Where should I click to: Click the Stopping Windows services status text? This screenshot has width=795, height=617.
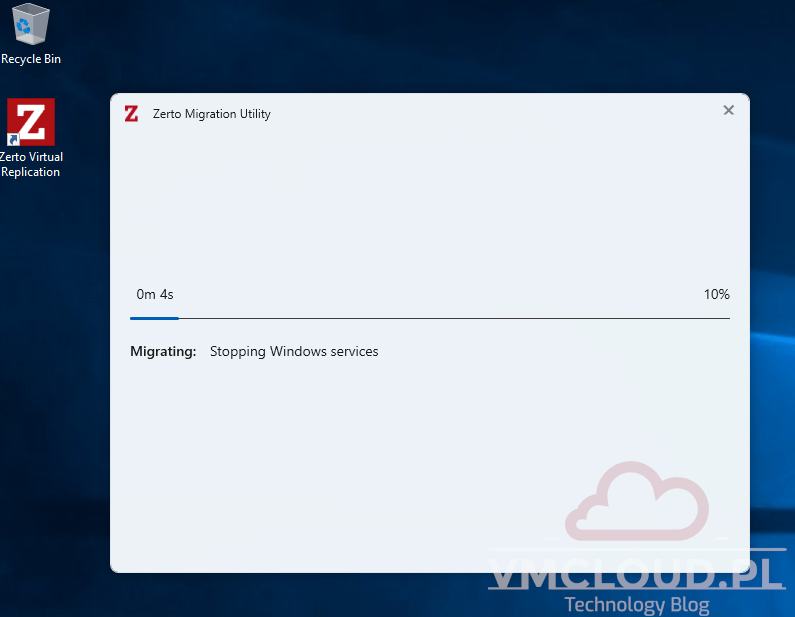294,351
